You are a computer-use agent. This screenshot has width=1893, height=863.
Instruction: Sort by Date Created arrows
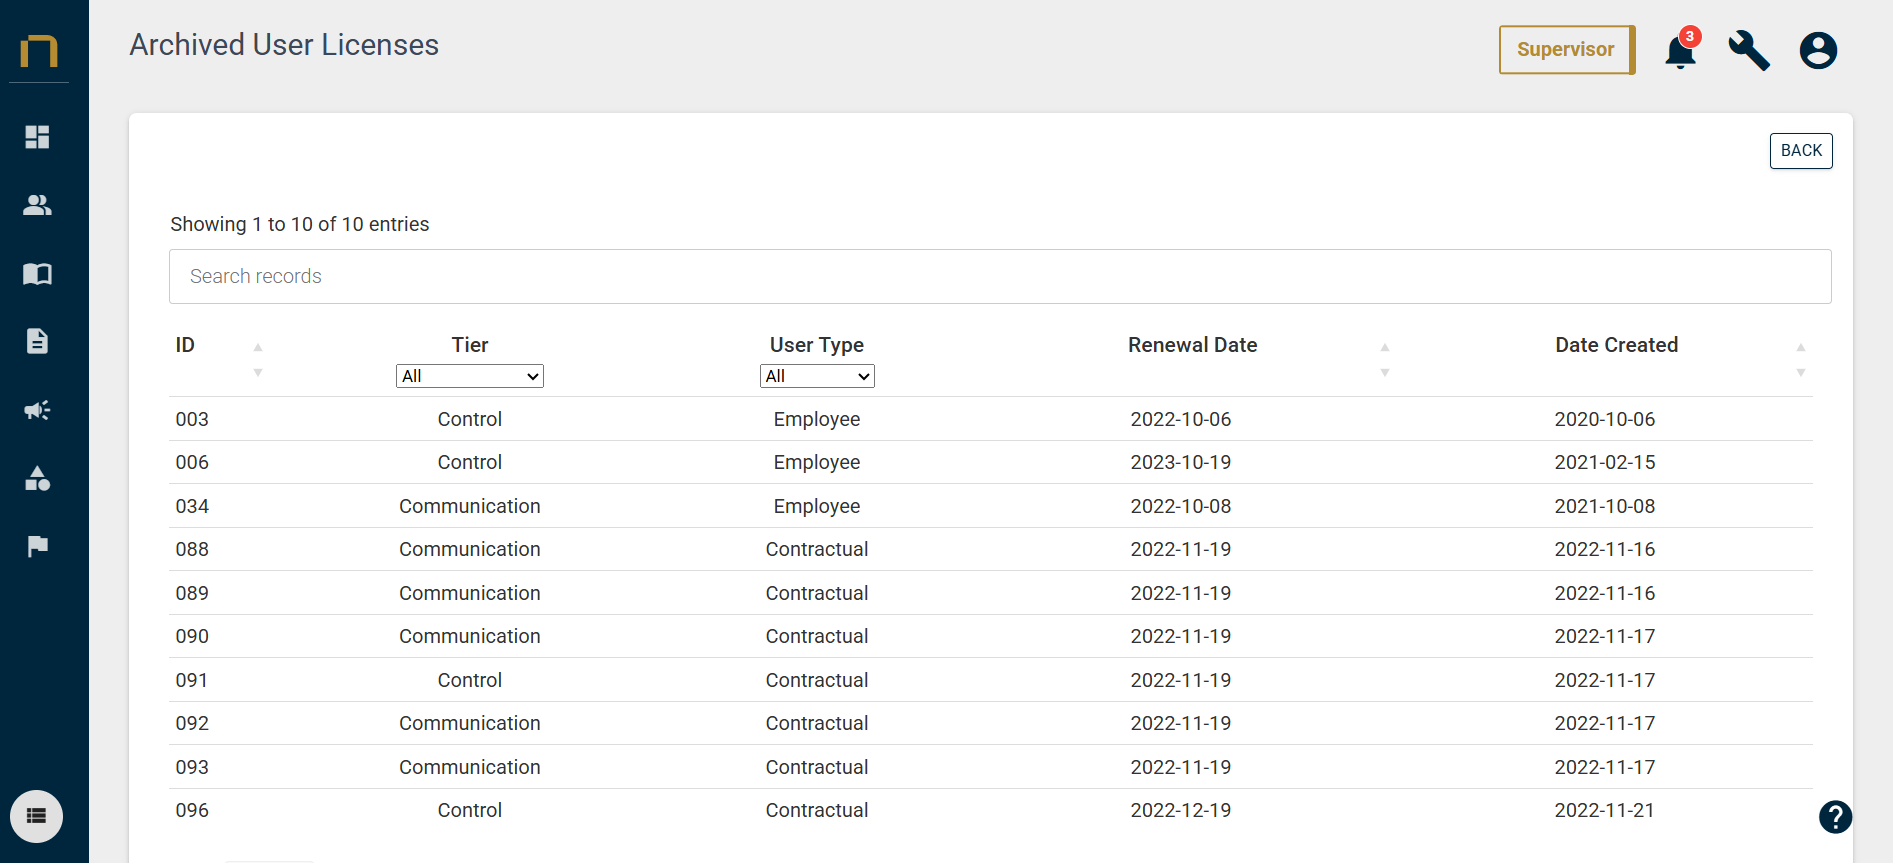(1800, 359)
